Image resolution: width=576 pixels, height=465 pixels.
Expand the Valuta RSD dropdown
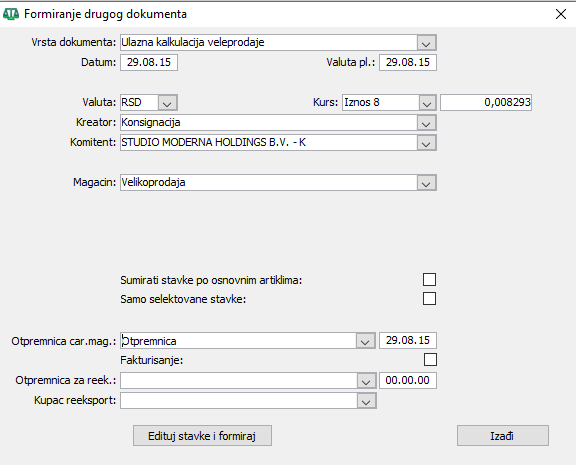(168, 102)
